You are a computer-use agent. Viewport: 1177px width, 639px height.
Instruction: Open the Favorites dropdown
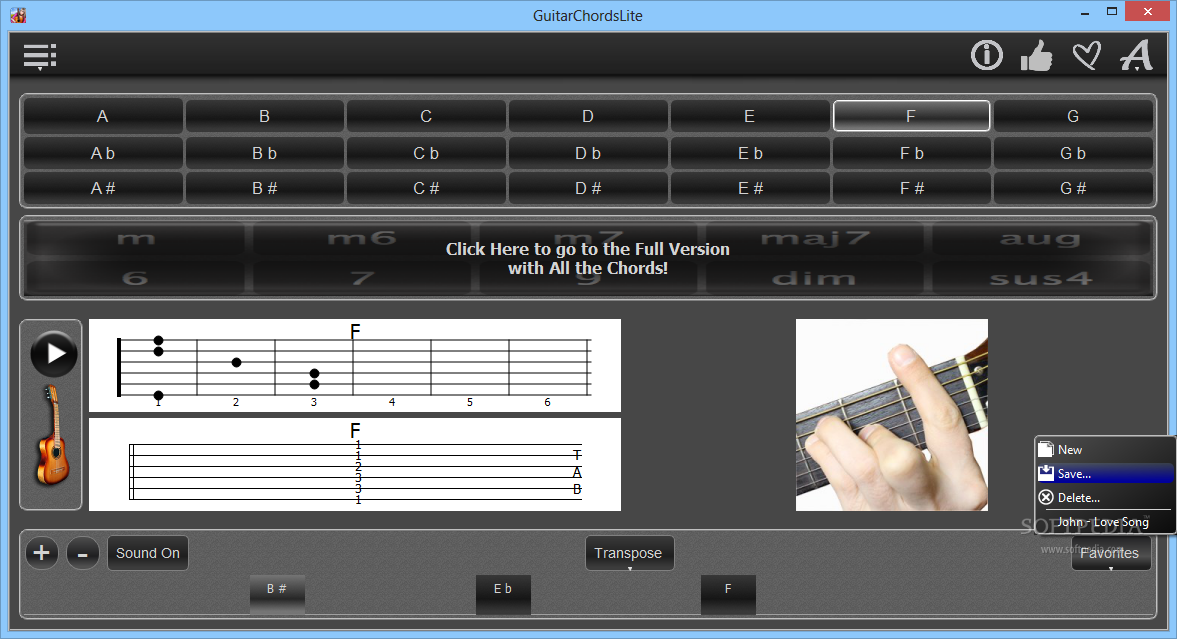point(1110,553)
